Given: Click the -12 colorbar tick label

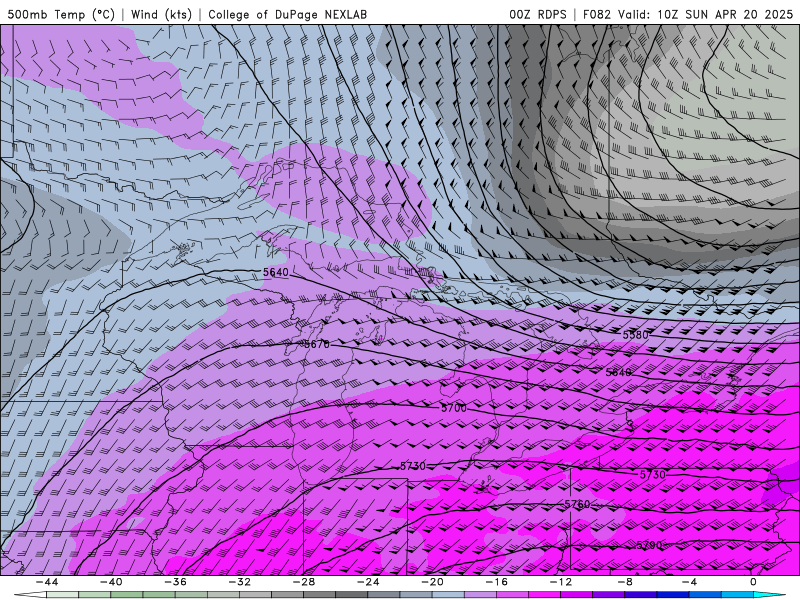Looking at the screenshot, I should [561, 582].
